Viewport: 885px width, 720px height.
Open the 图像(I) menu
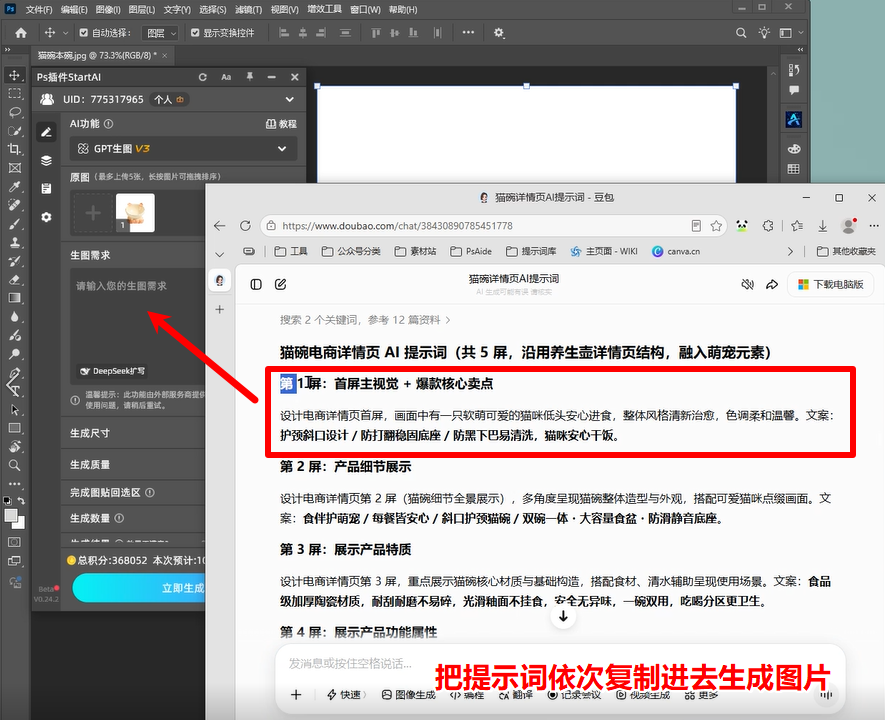pyautogui.click(x=108, y=10)
